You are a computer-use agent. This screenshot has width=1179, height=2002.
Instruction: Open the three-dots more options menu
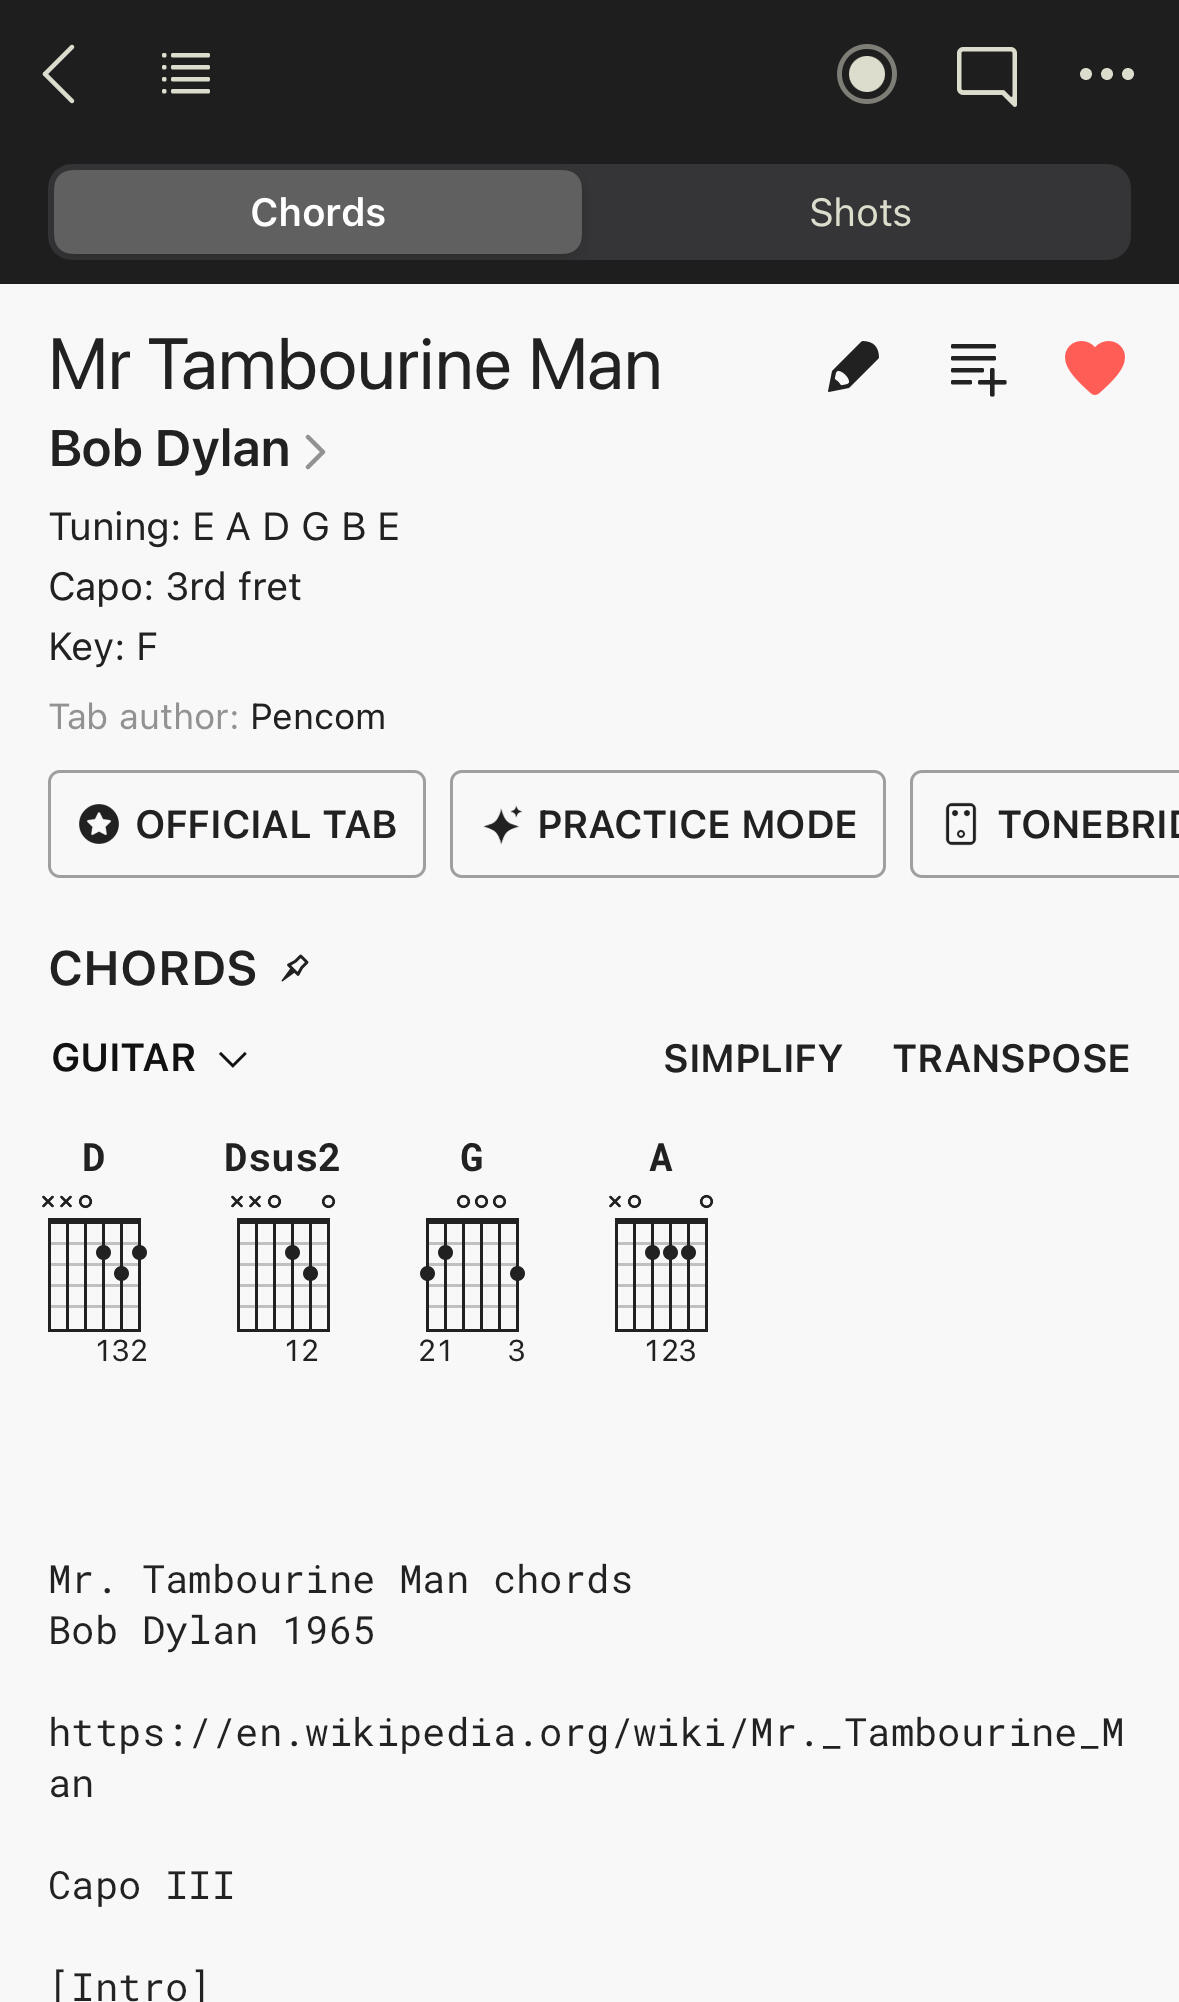click(1106, 74)
